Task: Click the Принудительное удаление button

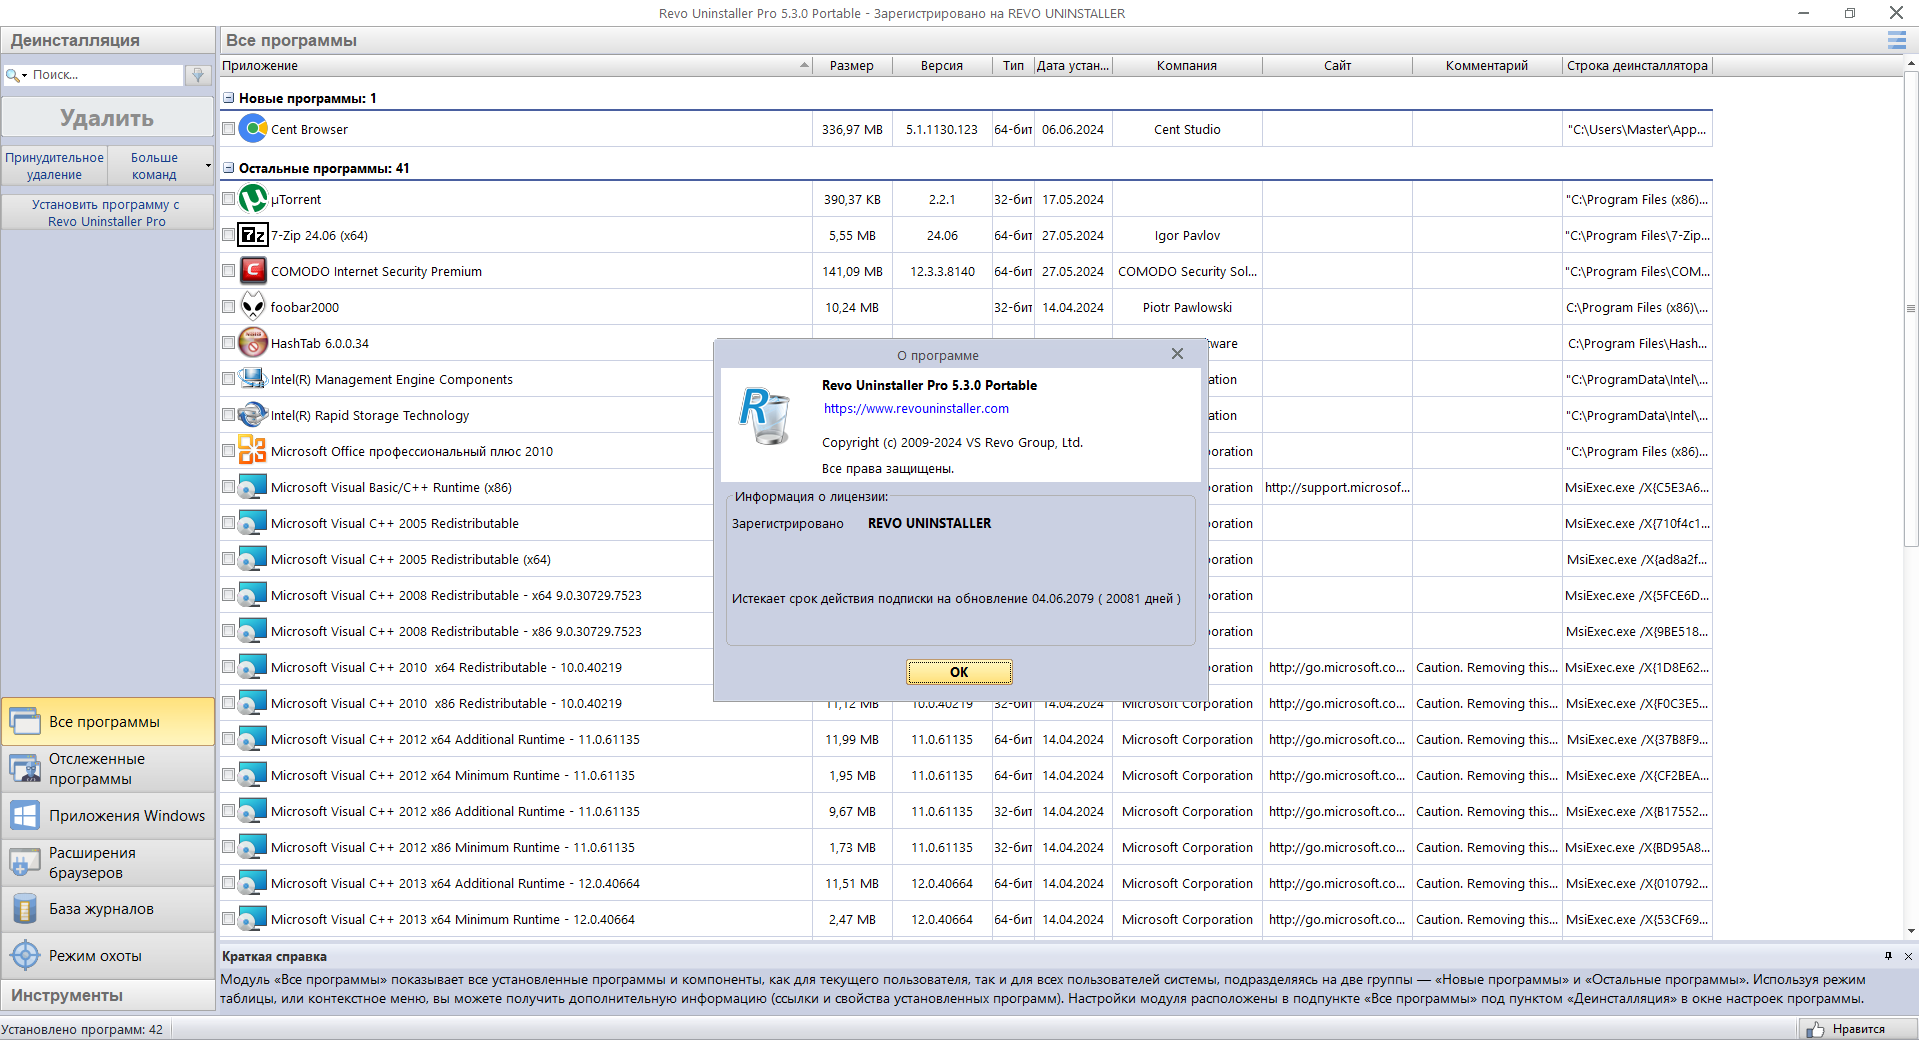Action: [54, 166]
